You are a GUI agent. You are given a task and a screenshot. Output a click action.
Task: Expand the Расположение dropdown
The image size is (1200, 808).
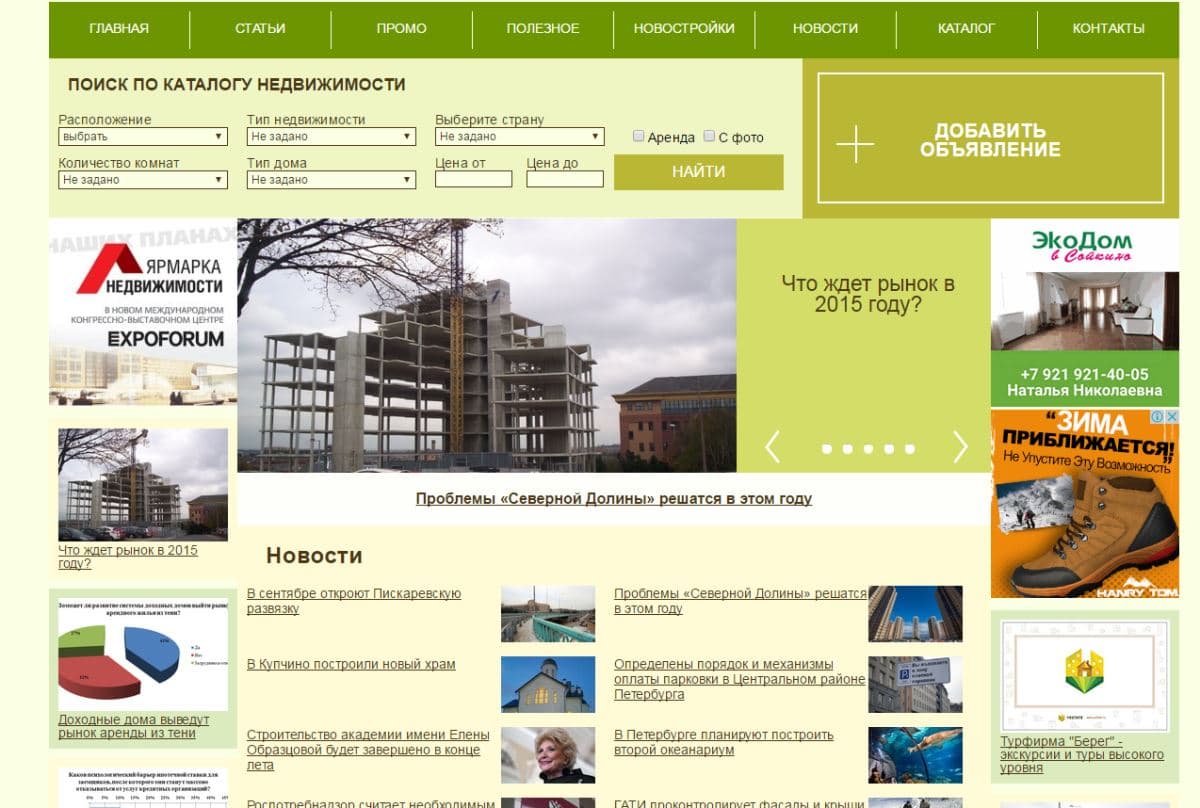143,137
